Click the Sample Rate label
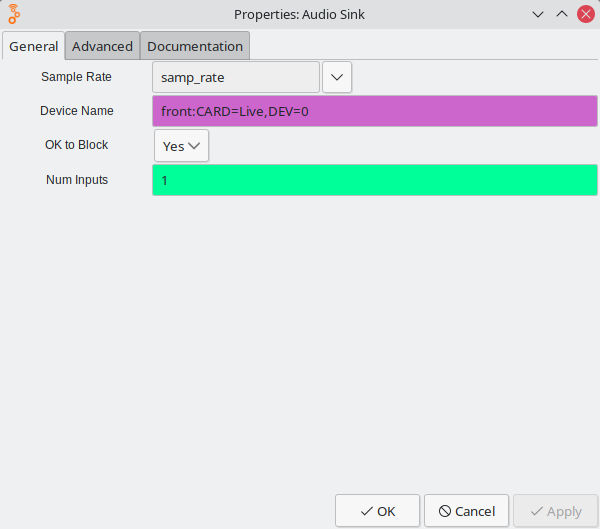600x529 pixels. click(x=76, y=77)
